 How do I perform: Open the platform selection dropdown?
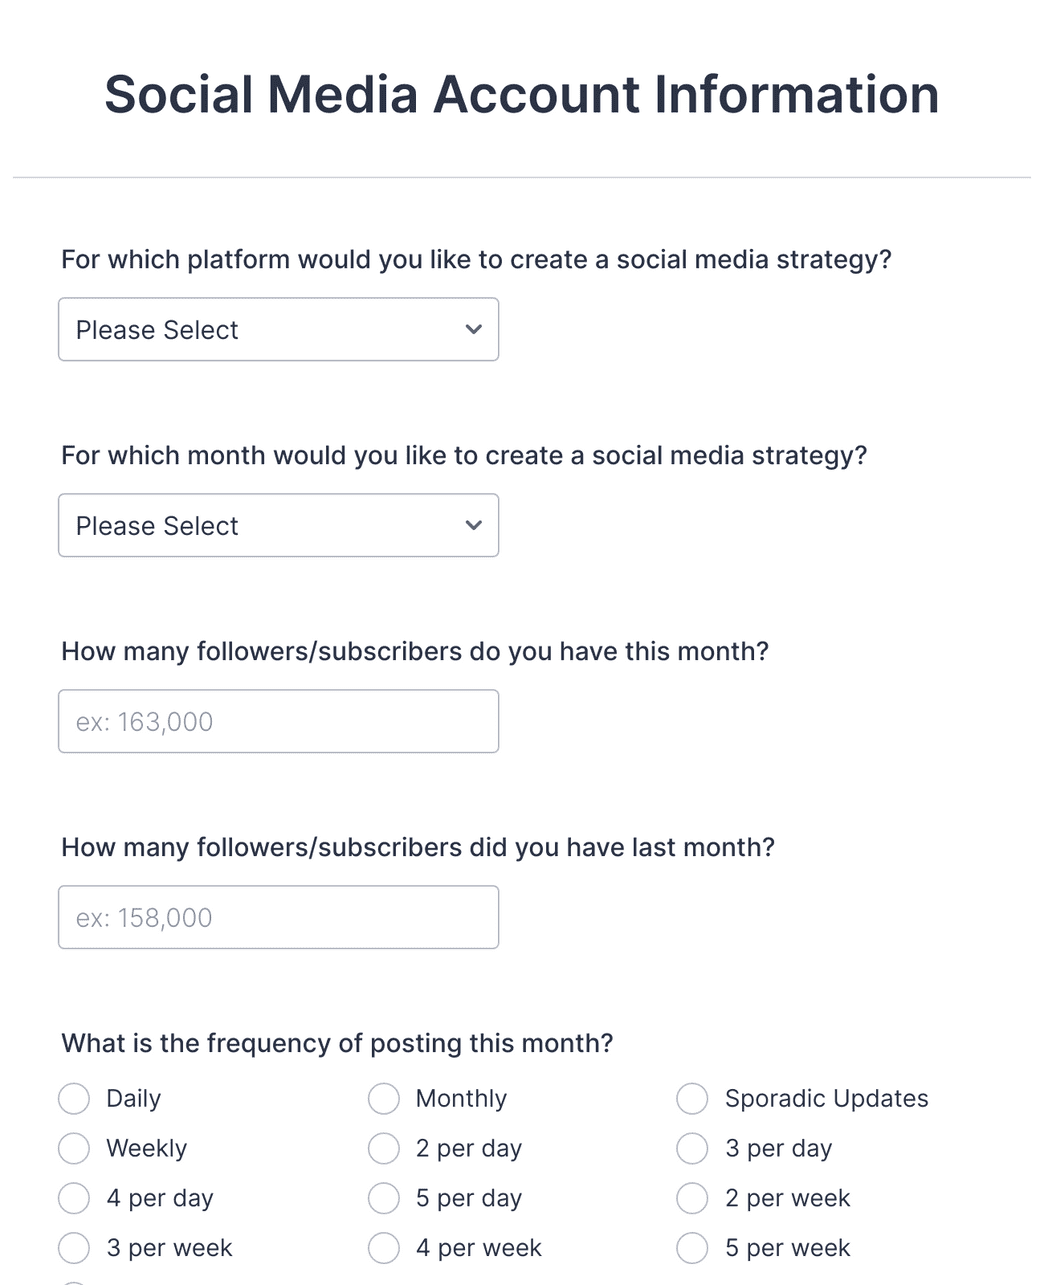(x=278, y=329)
